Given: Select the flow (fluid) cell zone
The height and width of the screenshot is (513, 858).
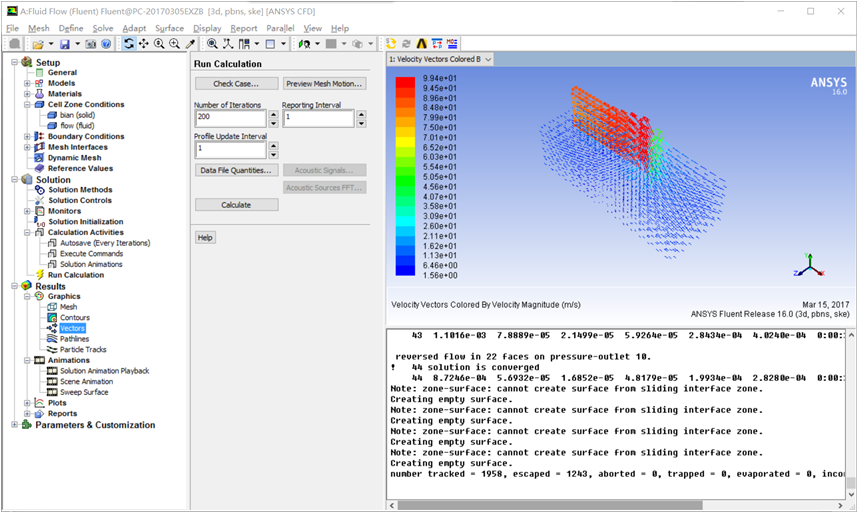Looking at the screenshot, I should click(x=77, y=126).
